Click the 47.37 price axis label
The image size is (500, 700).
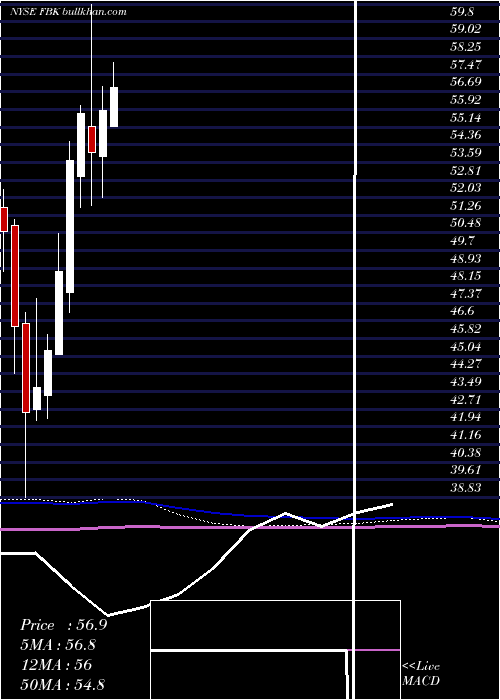[x=465, y=294]
